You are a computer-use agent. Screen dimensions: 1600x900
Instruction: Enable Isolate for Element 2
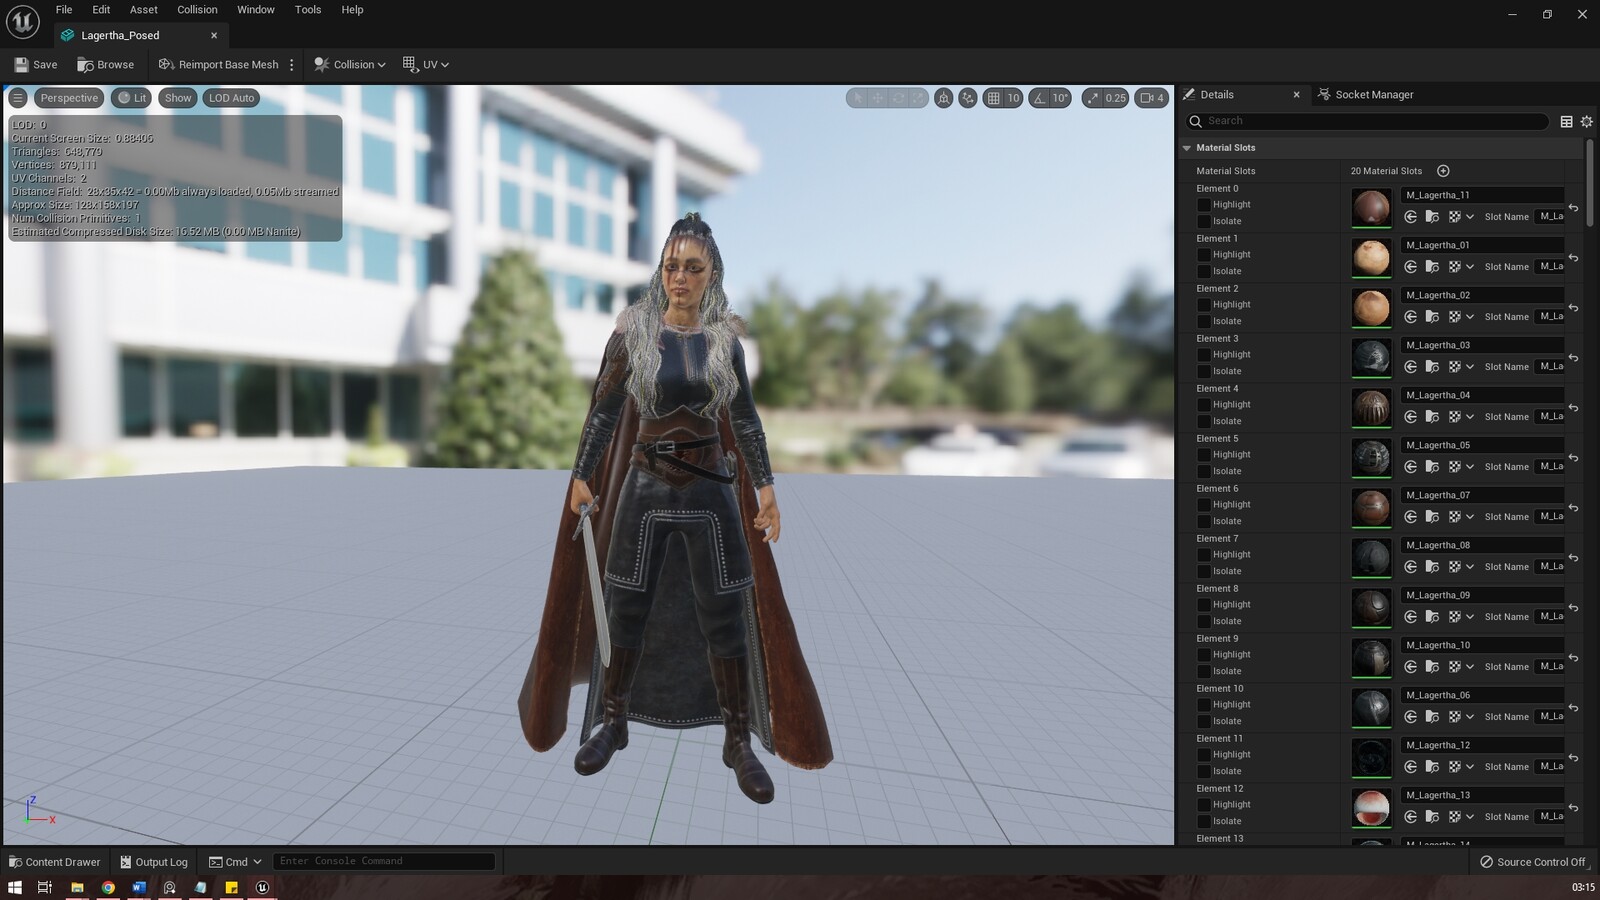click(1204, 321)
